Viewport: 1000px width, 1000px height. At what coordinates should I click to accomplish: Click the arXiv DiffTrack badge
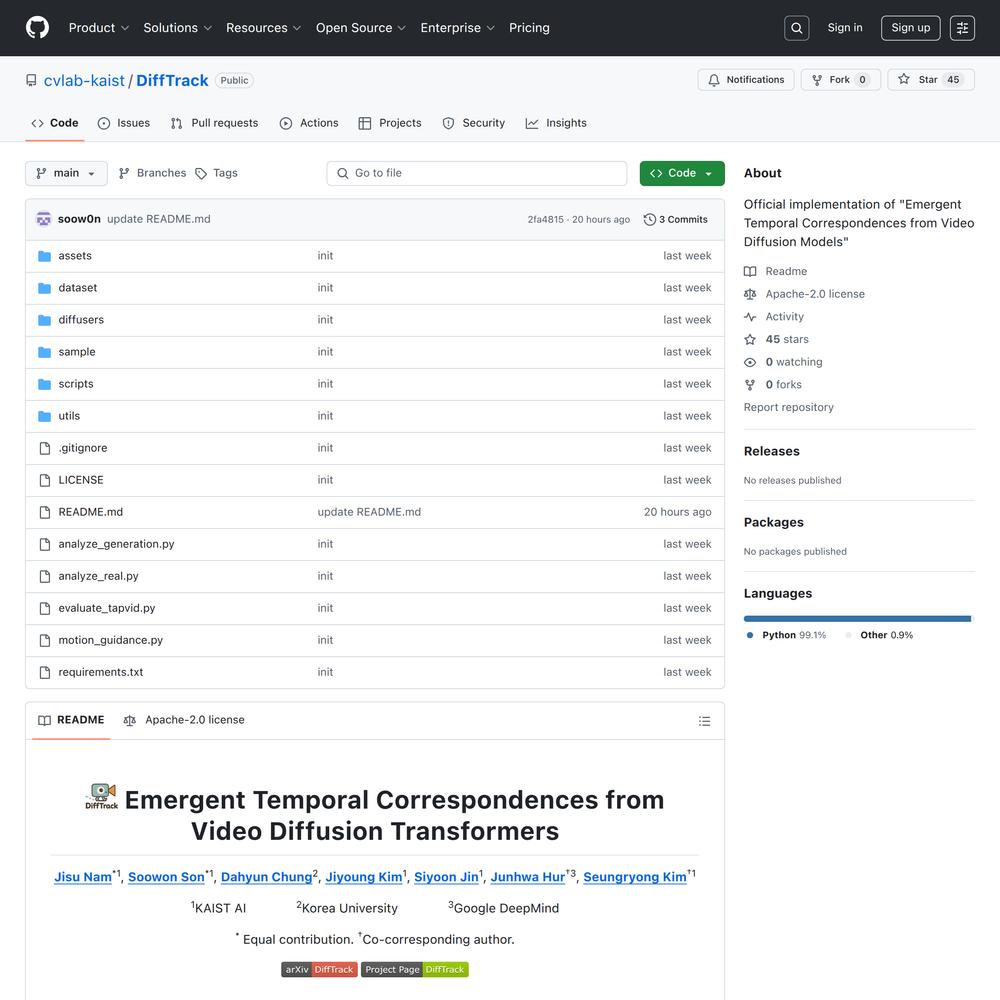(x=320, y=969)
